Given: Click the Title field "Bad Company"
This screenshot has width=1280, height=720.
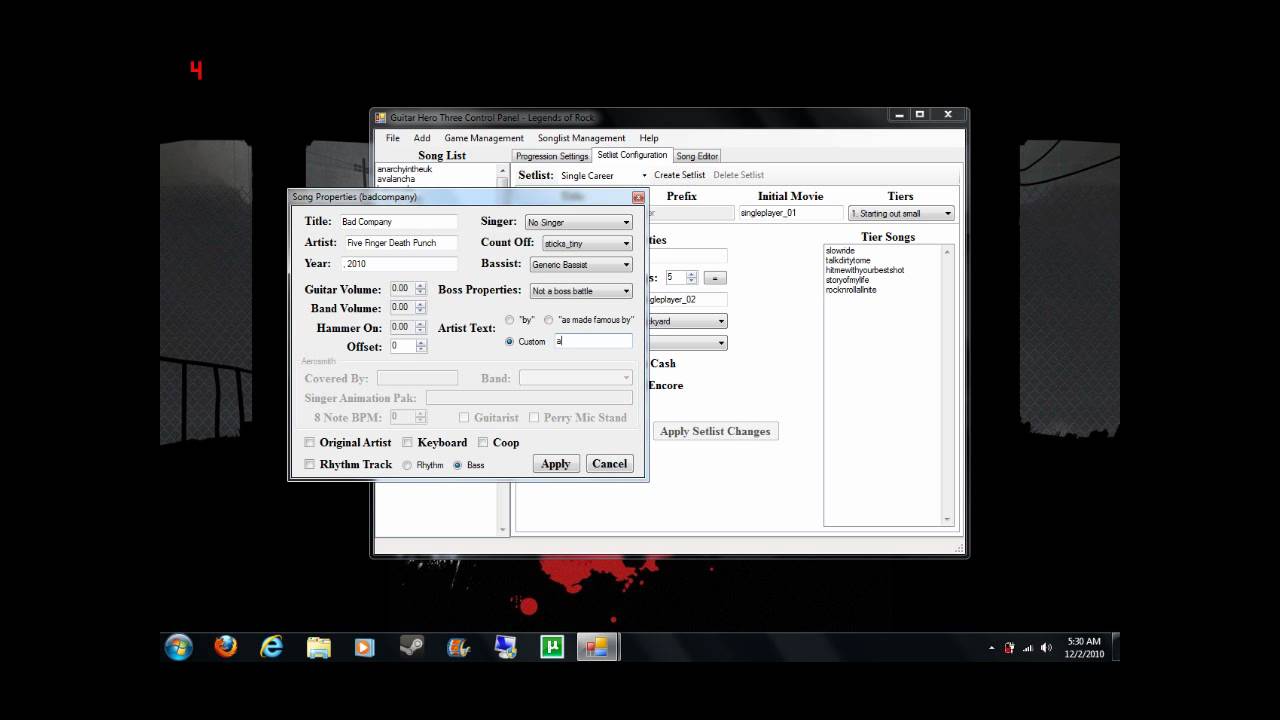Looking at the screenshot, I should point(398,222).
